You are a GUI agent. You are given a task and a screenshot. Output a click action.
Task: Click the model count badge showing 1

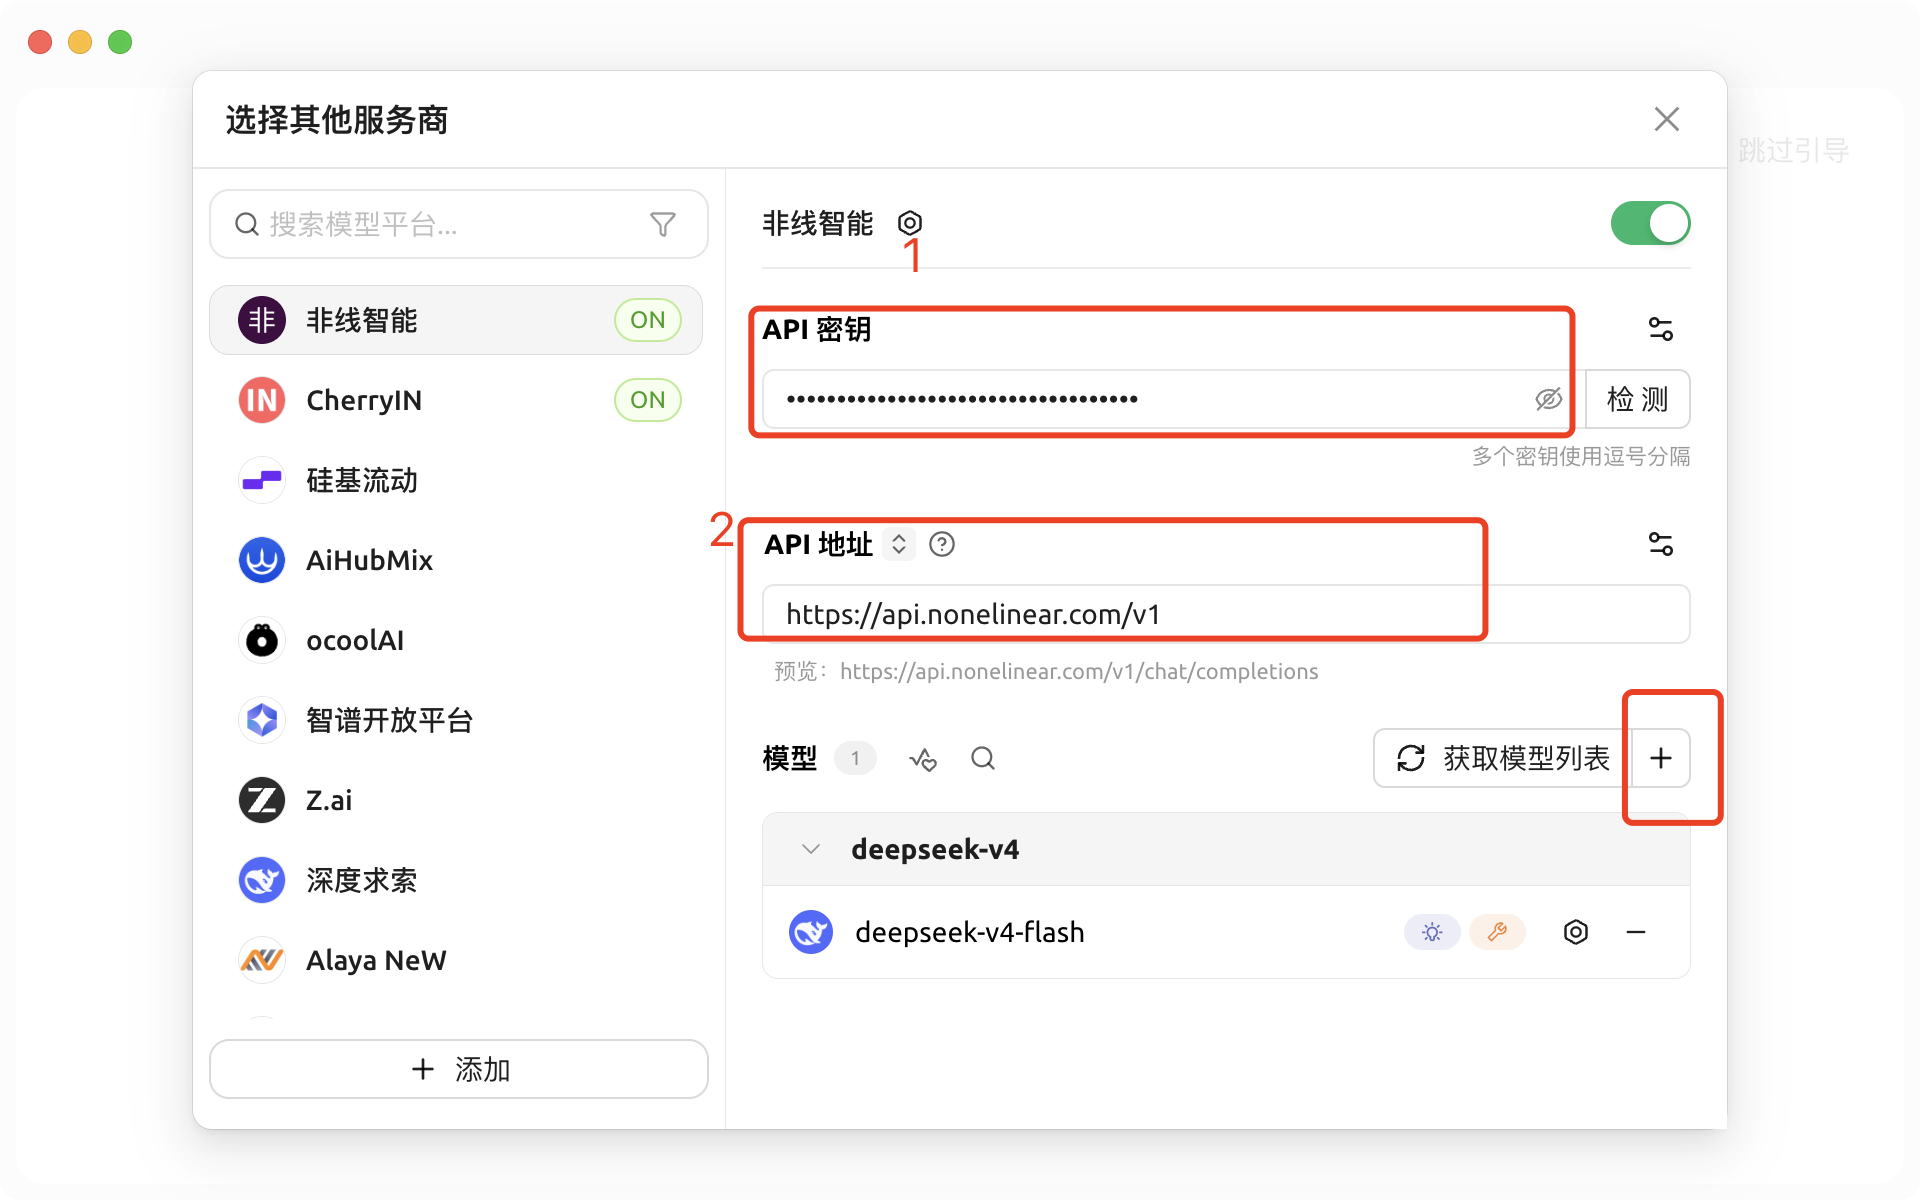[855, 758]
